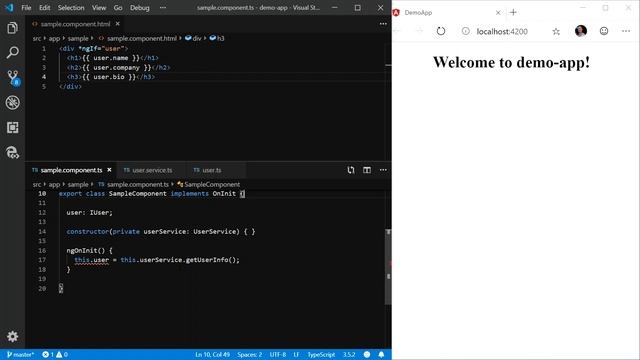640x360 pixels.
Task: Open the Source Control view
Action: tap(13, 78)
